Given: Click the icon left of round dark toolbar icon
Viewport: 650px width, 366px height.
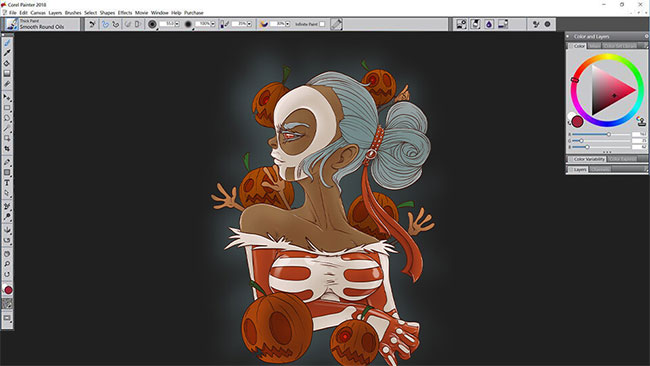Looking at the screenshot, I should (536, 24).
